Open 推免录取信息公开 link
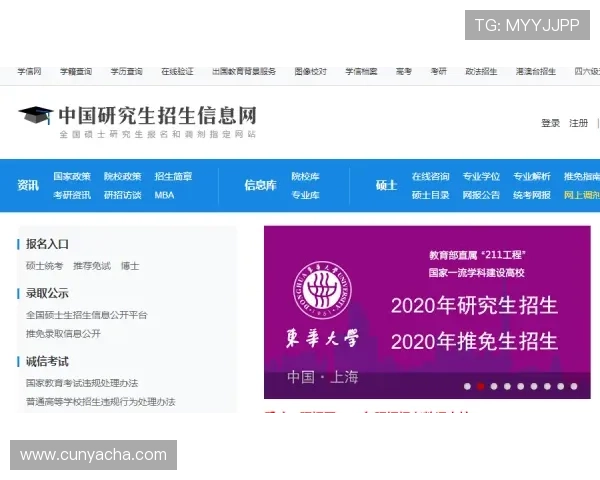The image size is (600, 480). [x=63, y=334]
